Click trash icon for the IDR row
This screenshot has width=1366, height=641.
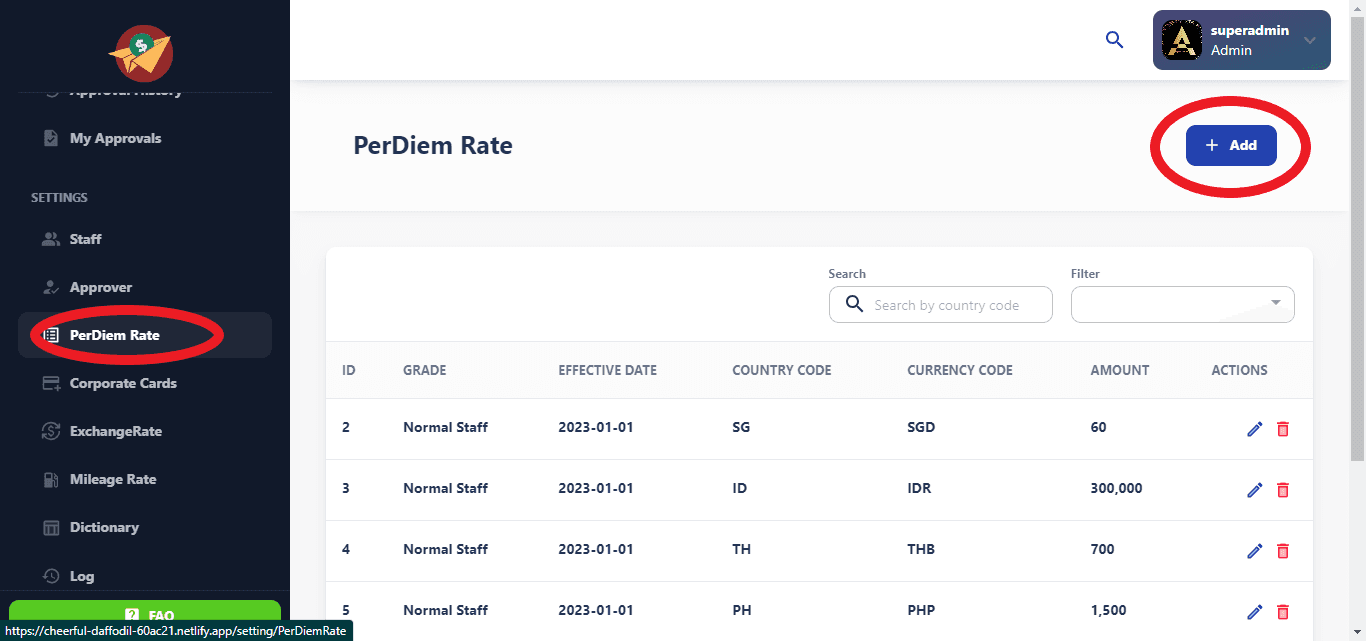tap(1283, 490)
